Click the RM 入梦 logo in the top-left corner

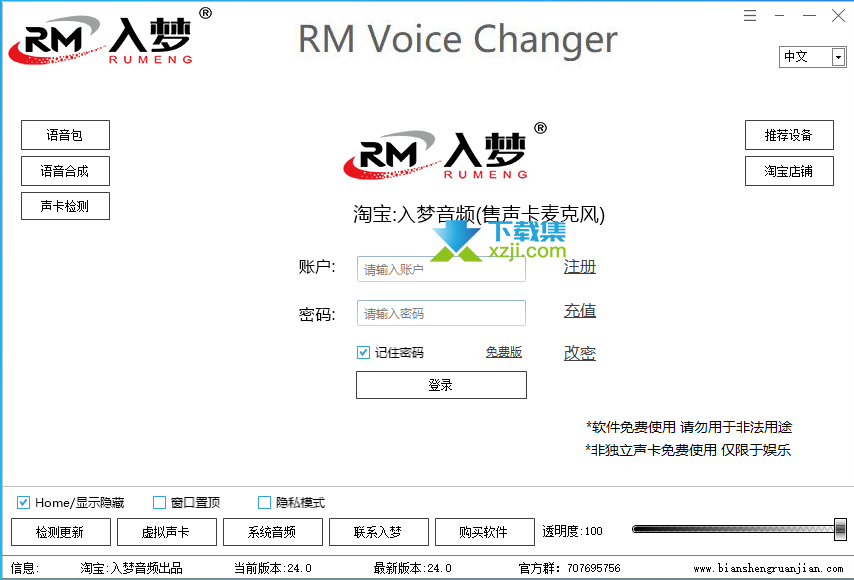coord(109,37)
